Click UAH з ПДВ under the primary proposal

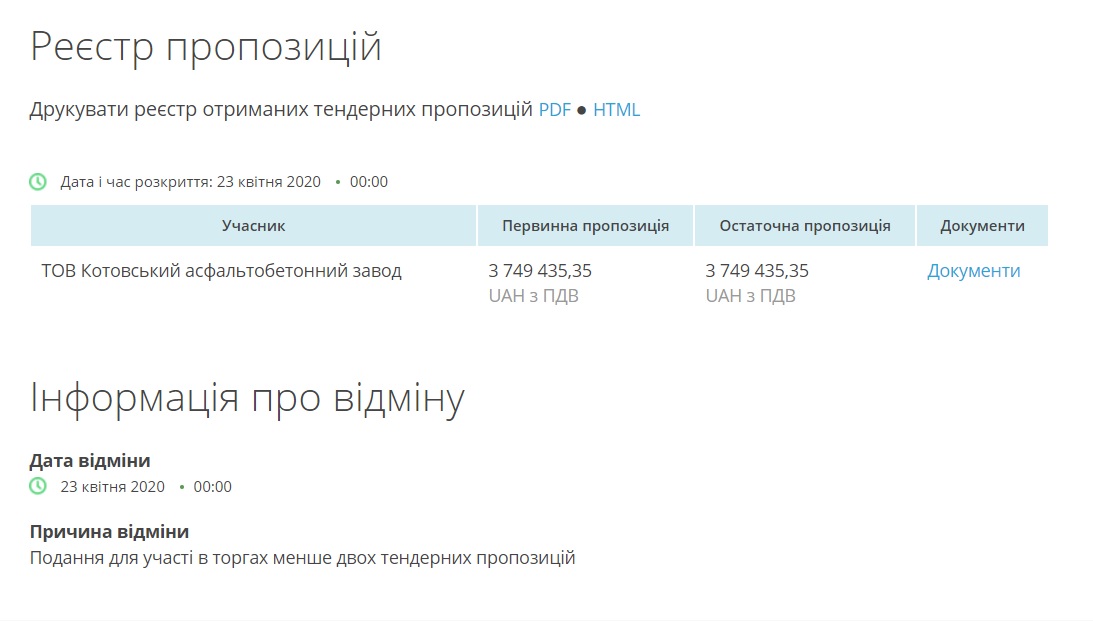click(533, 296)
